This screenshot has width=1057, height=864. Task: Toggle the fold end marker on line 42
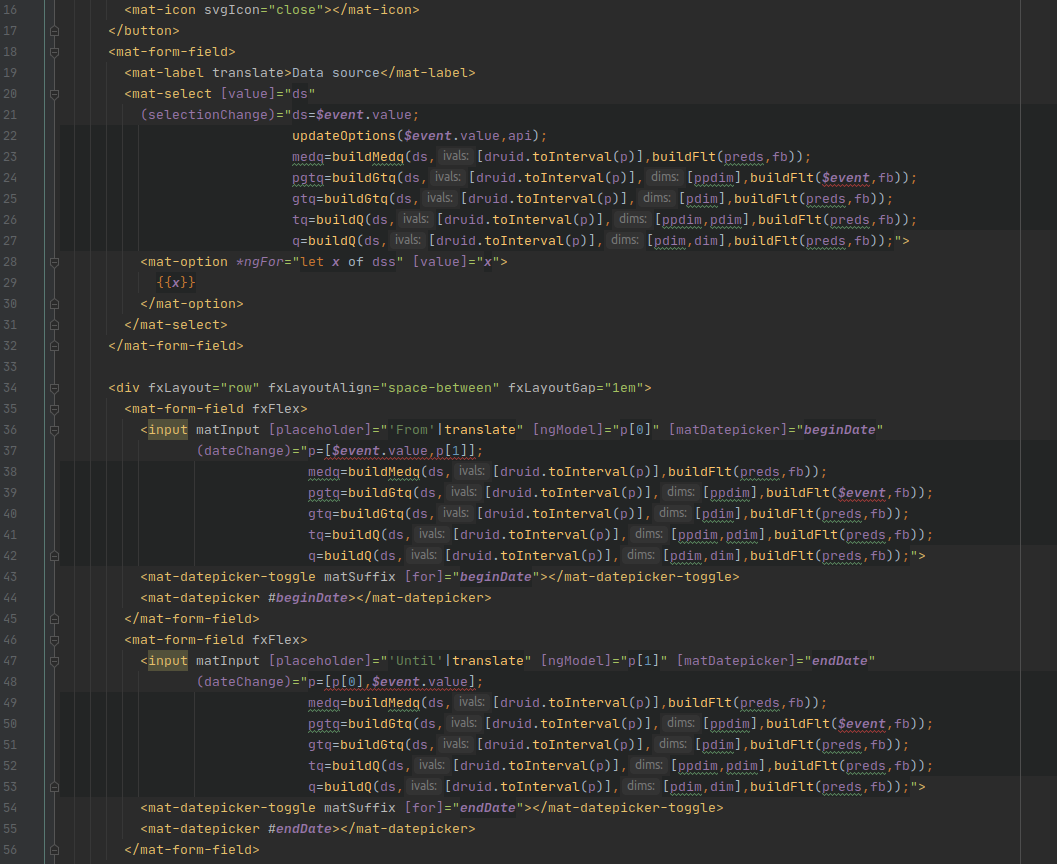55,556
